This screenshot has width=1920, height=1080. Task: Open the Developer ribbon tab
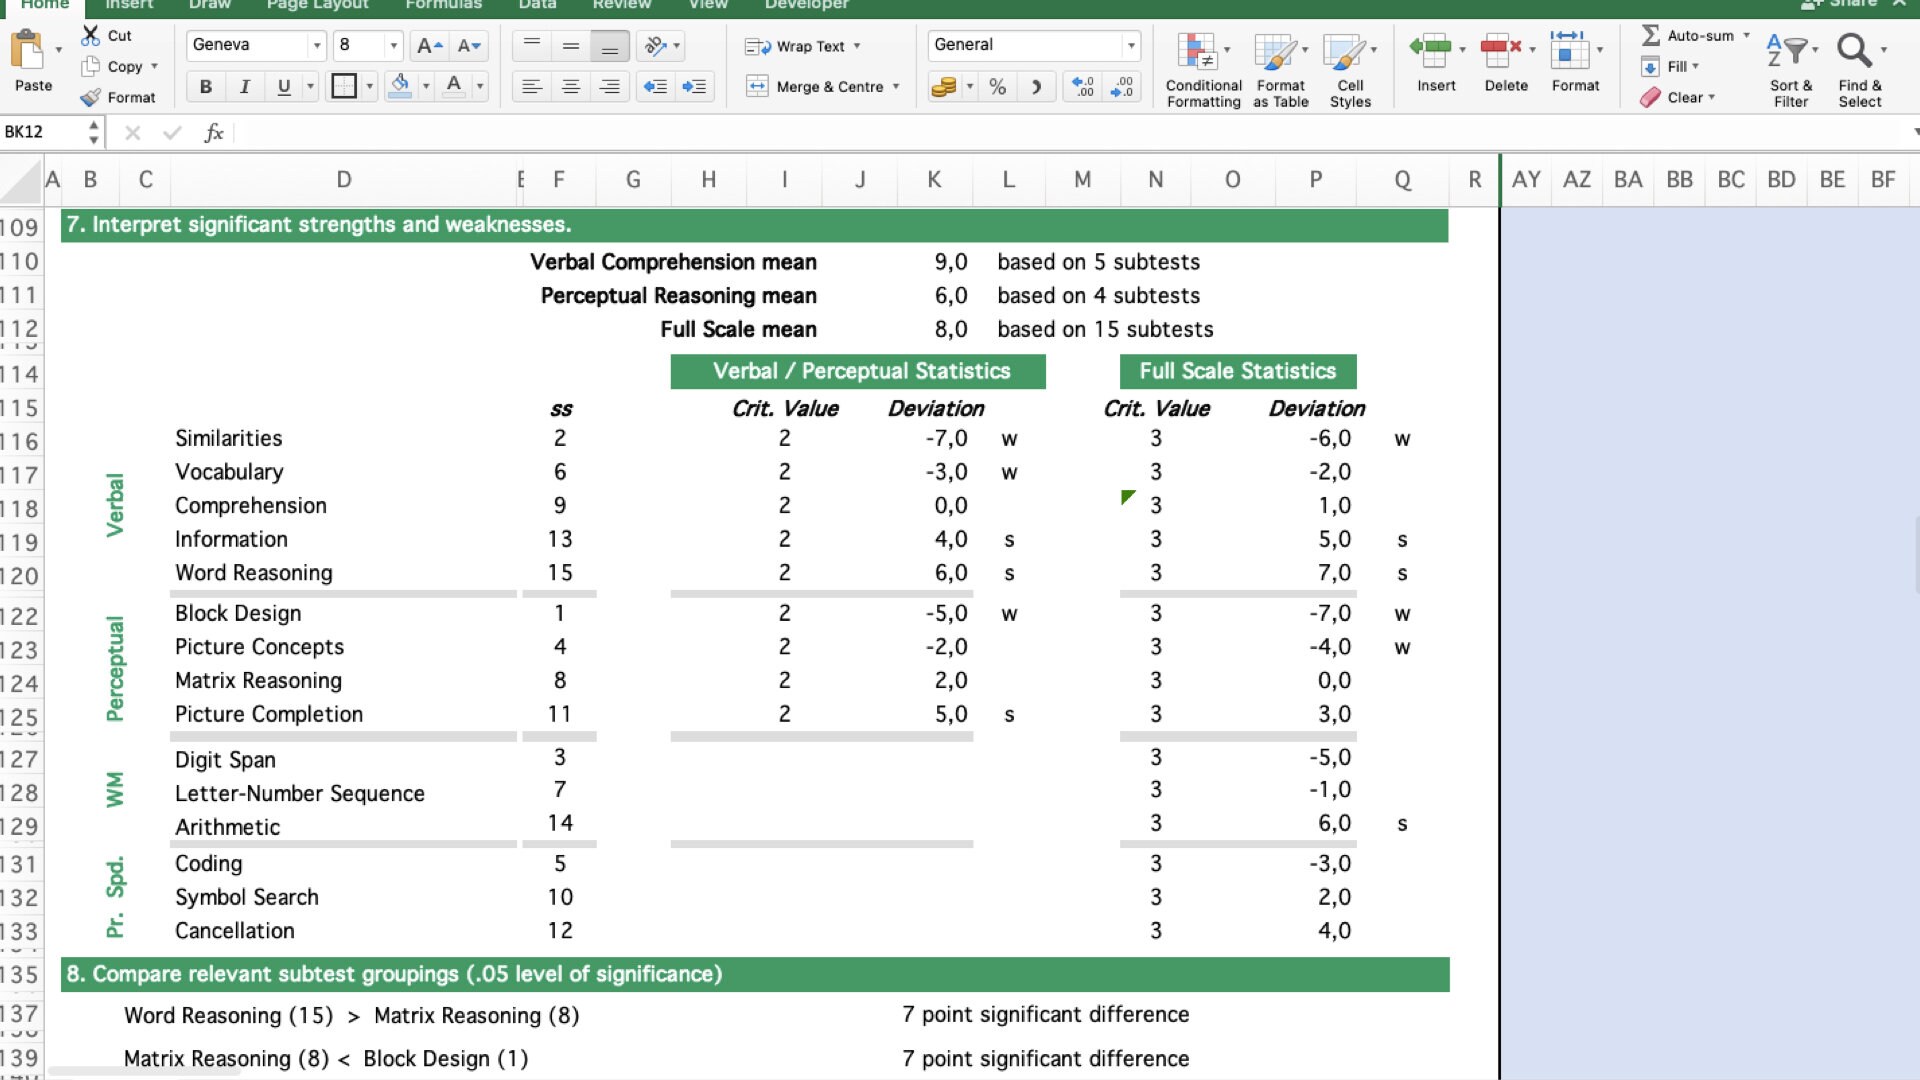click(806, 5)
